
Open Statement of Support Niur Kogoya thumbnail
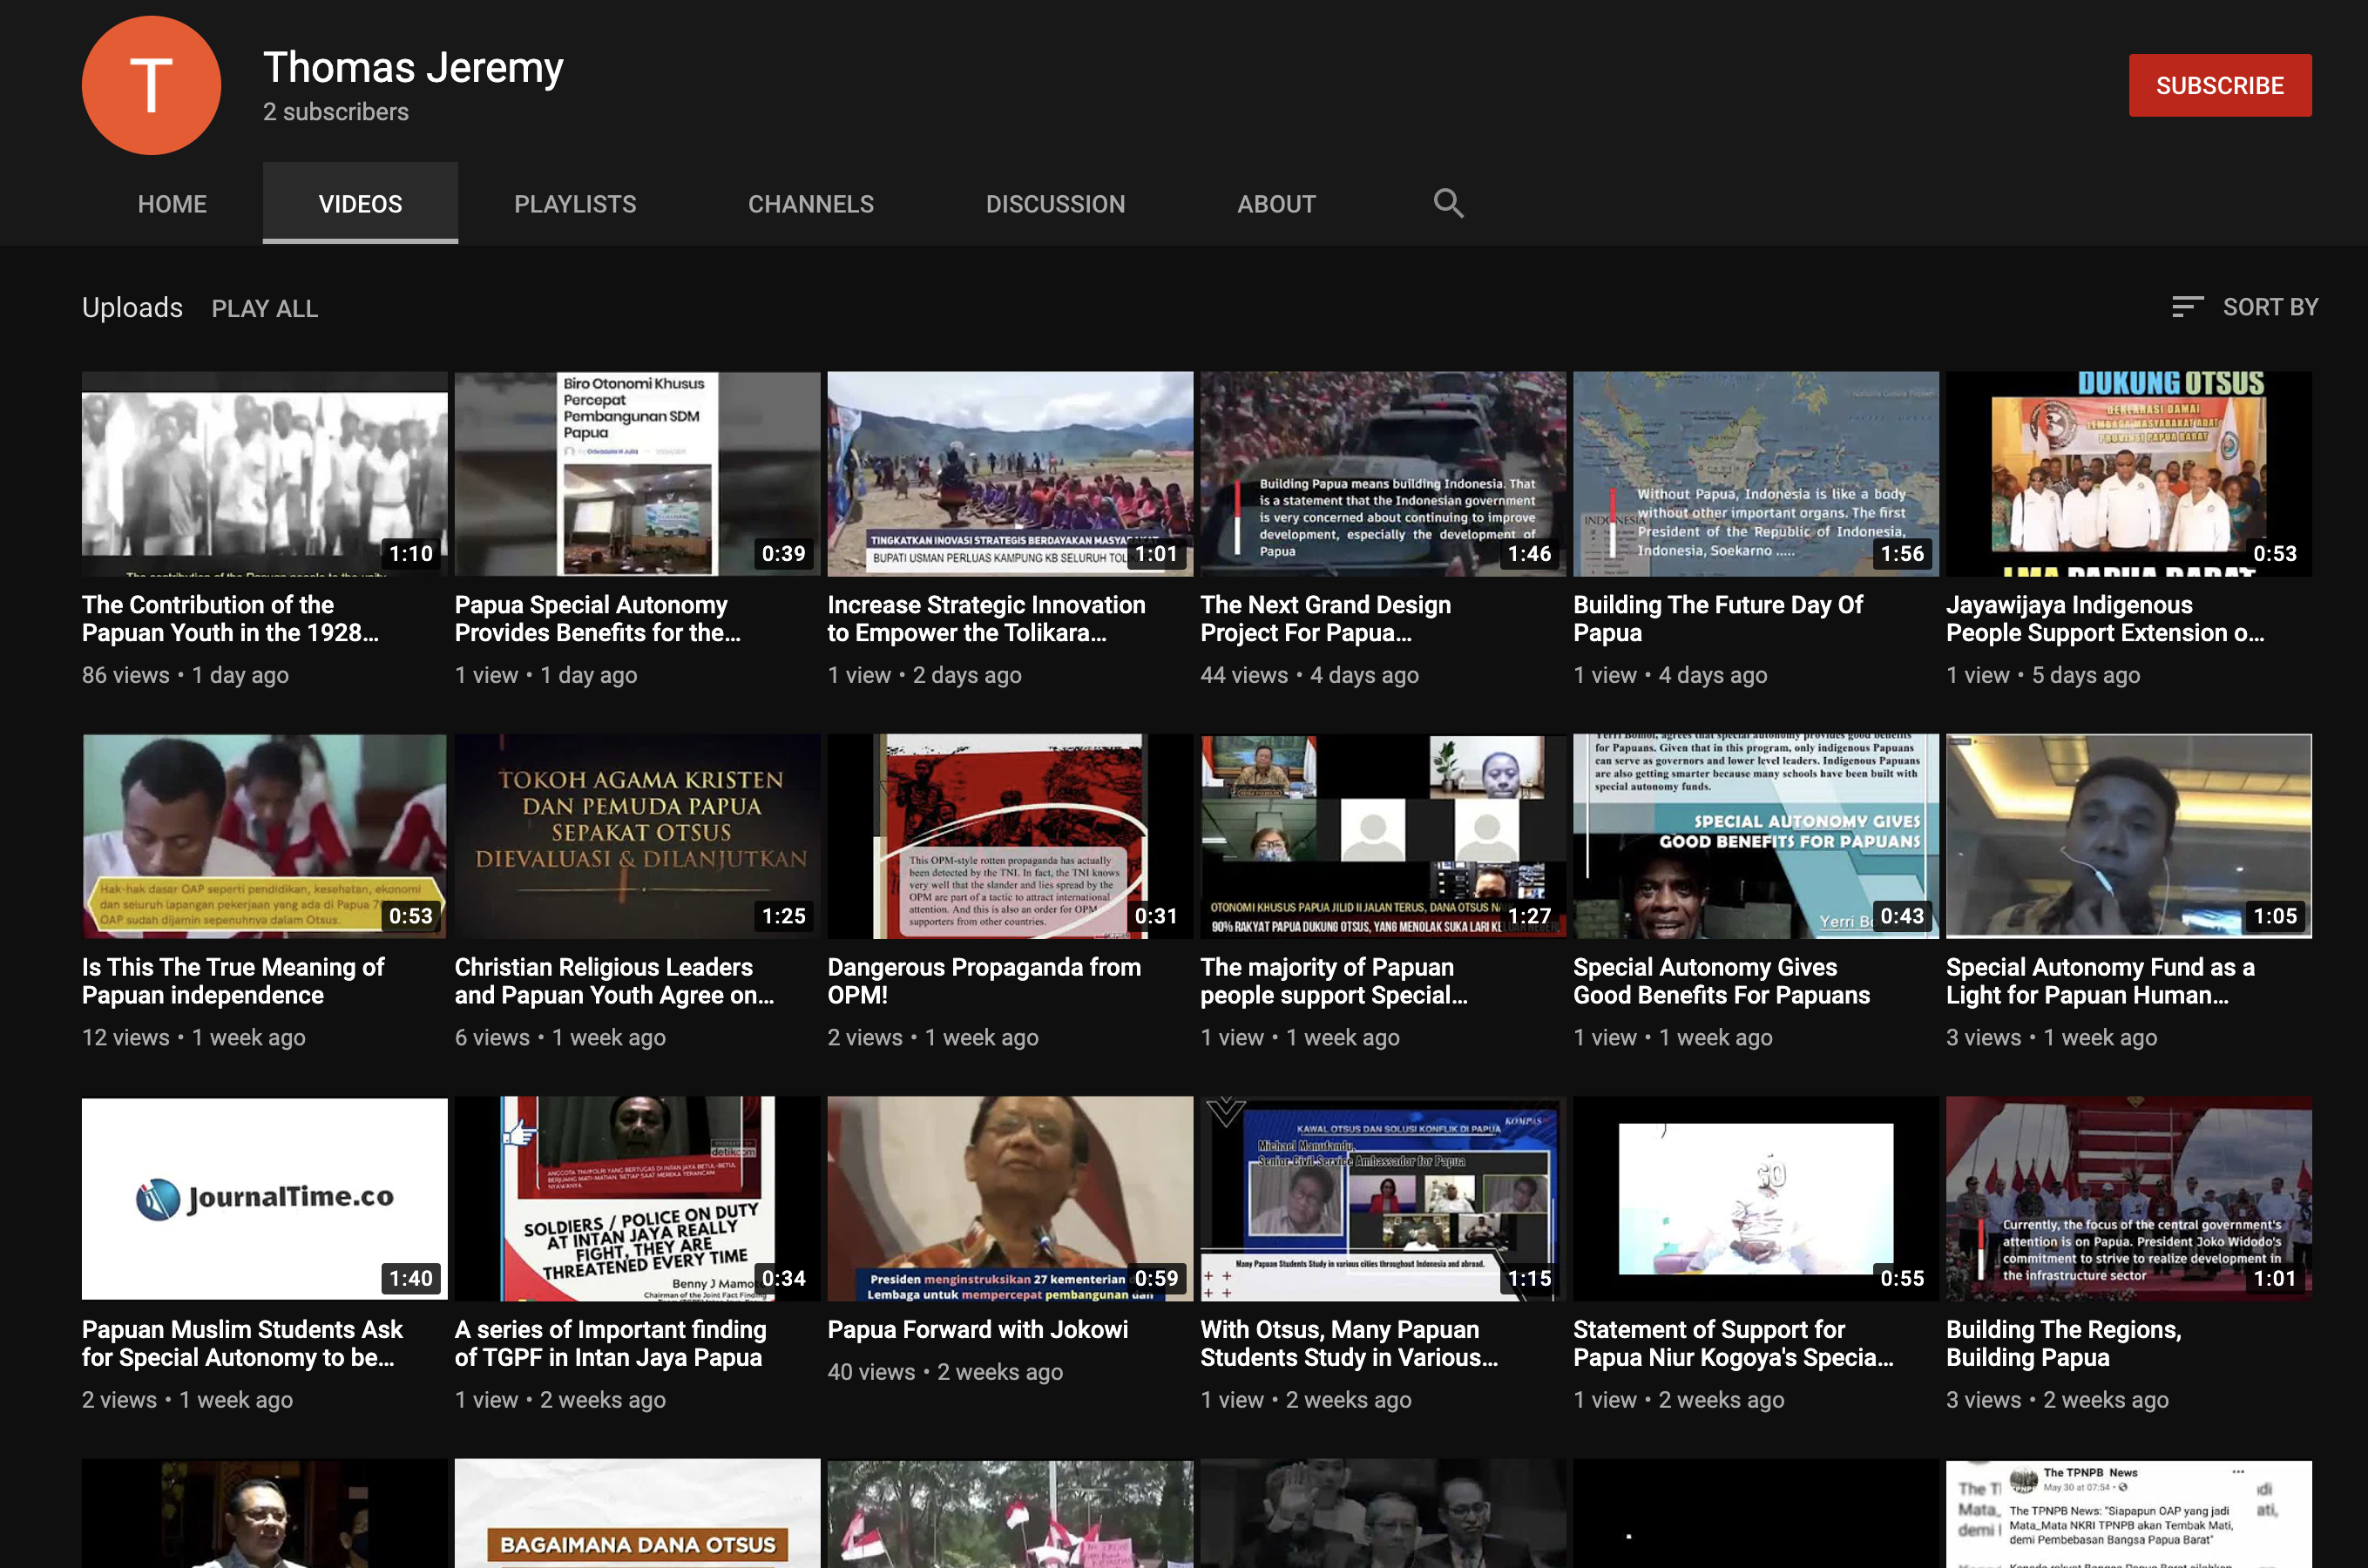[x=1756, y=1199]
